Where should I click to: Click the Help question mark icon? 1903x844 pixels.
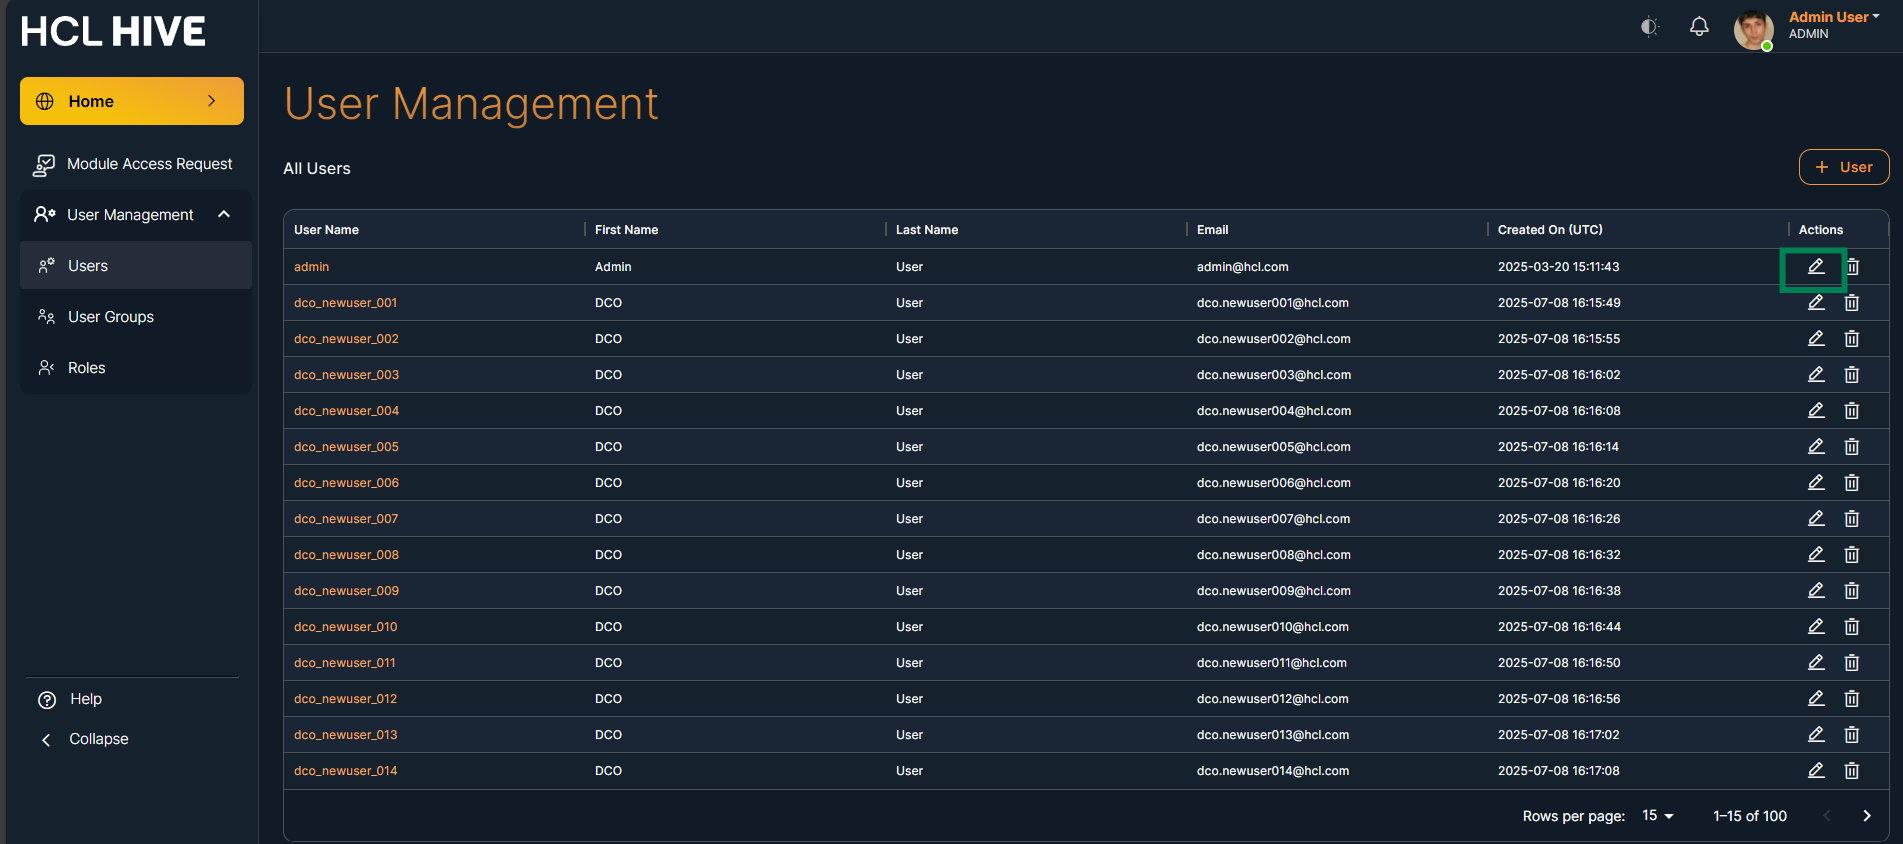47,700
